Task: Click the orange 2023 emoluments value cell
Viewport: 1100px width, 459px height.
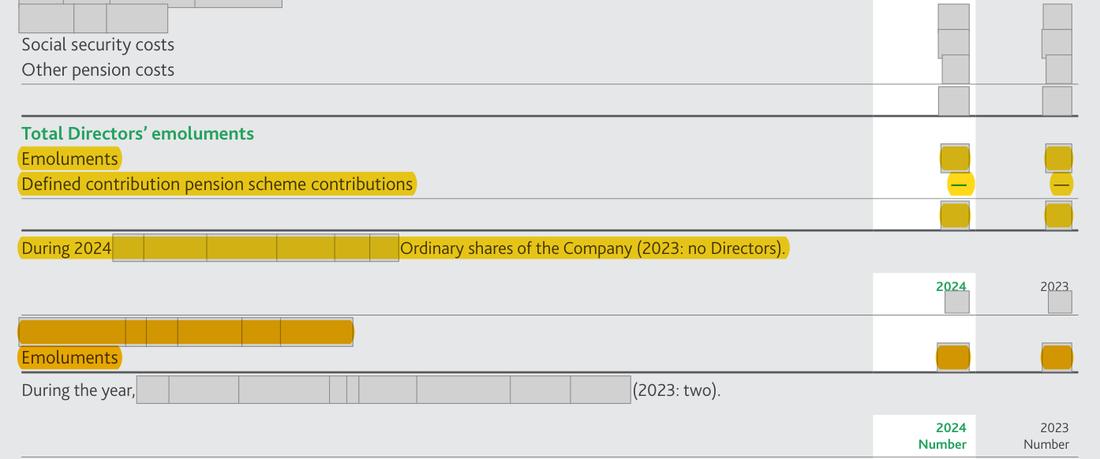Action: (1057, 357)
